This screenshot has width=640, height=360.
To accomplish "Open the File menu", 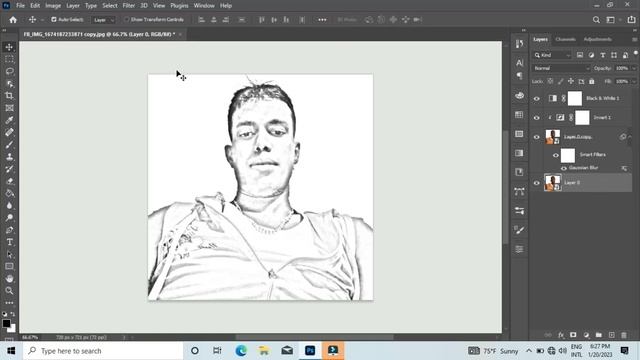I will coord(20,6).
